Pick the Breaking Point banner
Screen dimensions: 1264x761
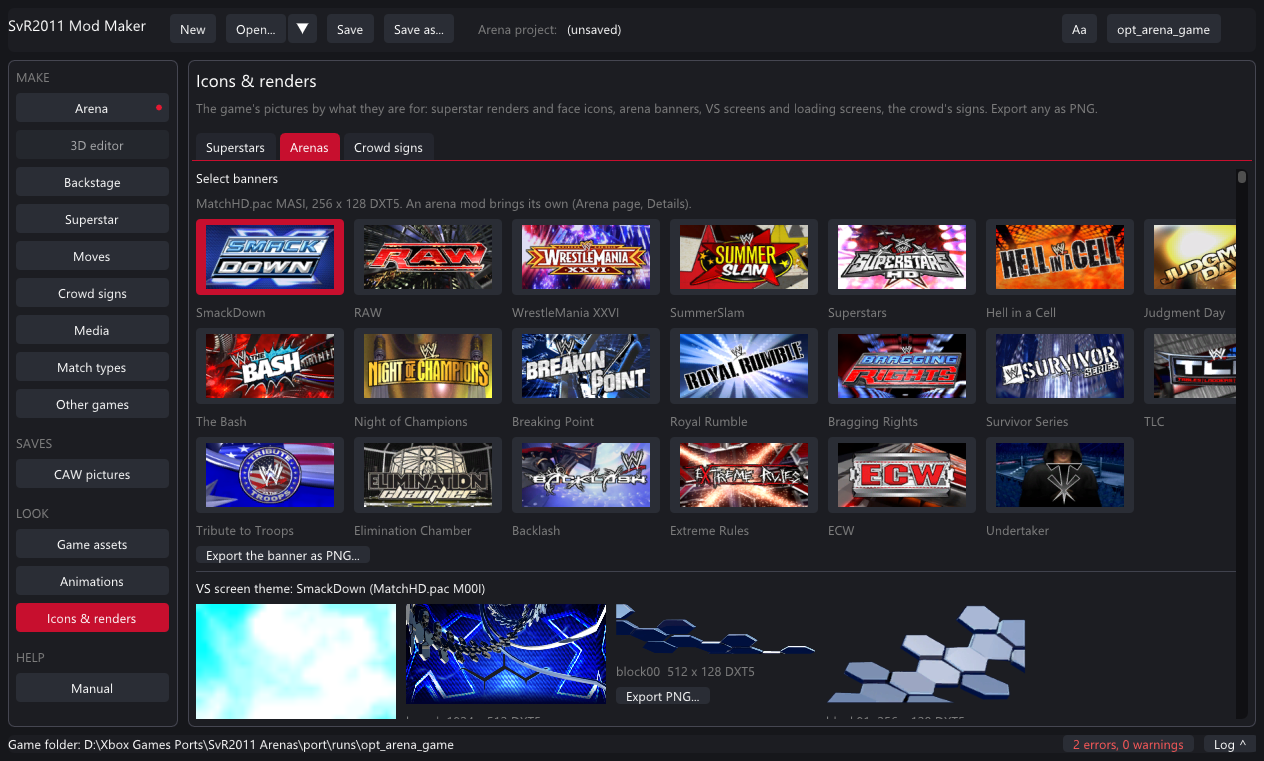tap(586, 366)
